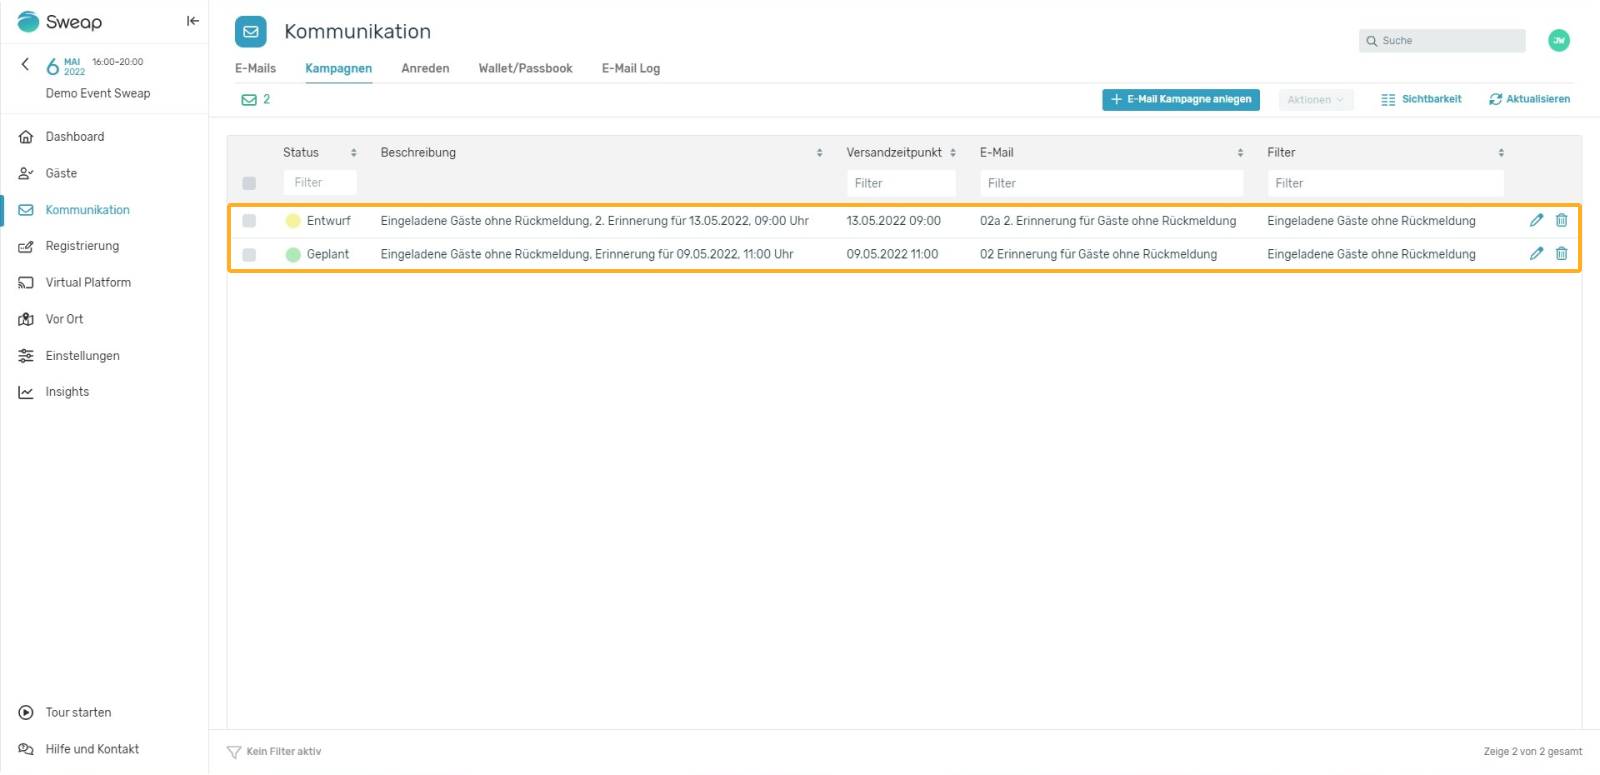Screen dimensions: 1600x775
Task: Go back using the event chevron
Action: (x=25, y=64)
